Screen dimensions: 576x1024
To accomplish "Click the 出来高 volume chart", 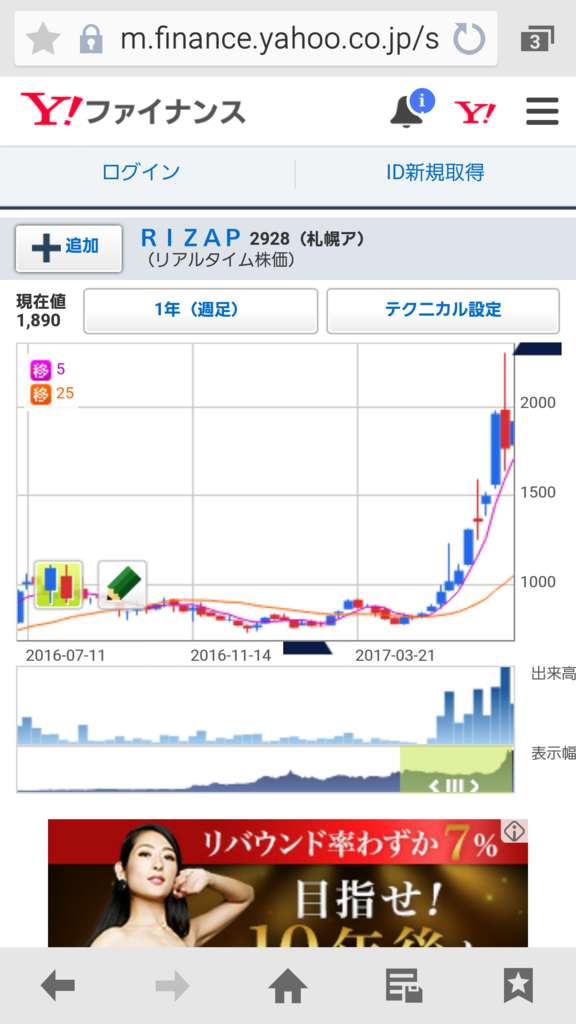I will 265,706.
